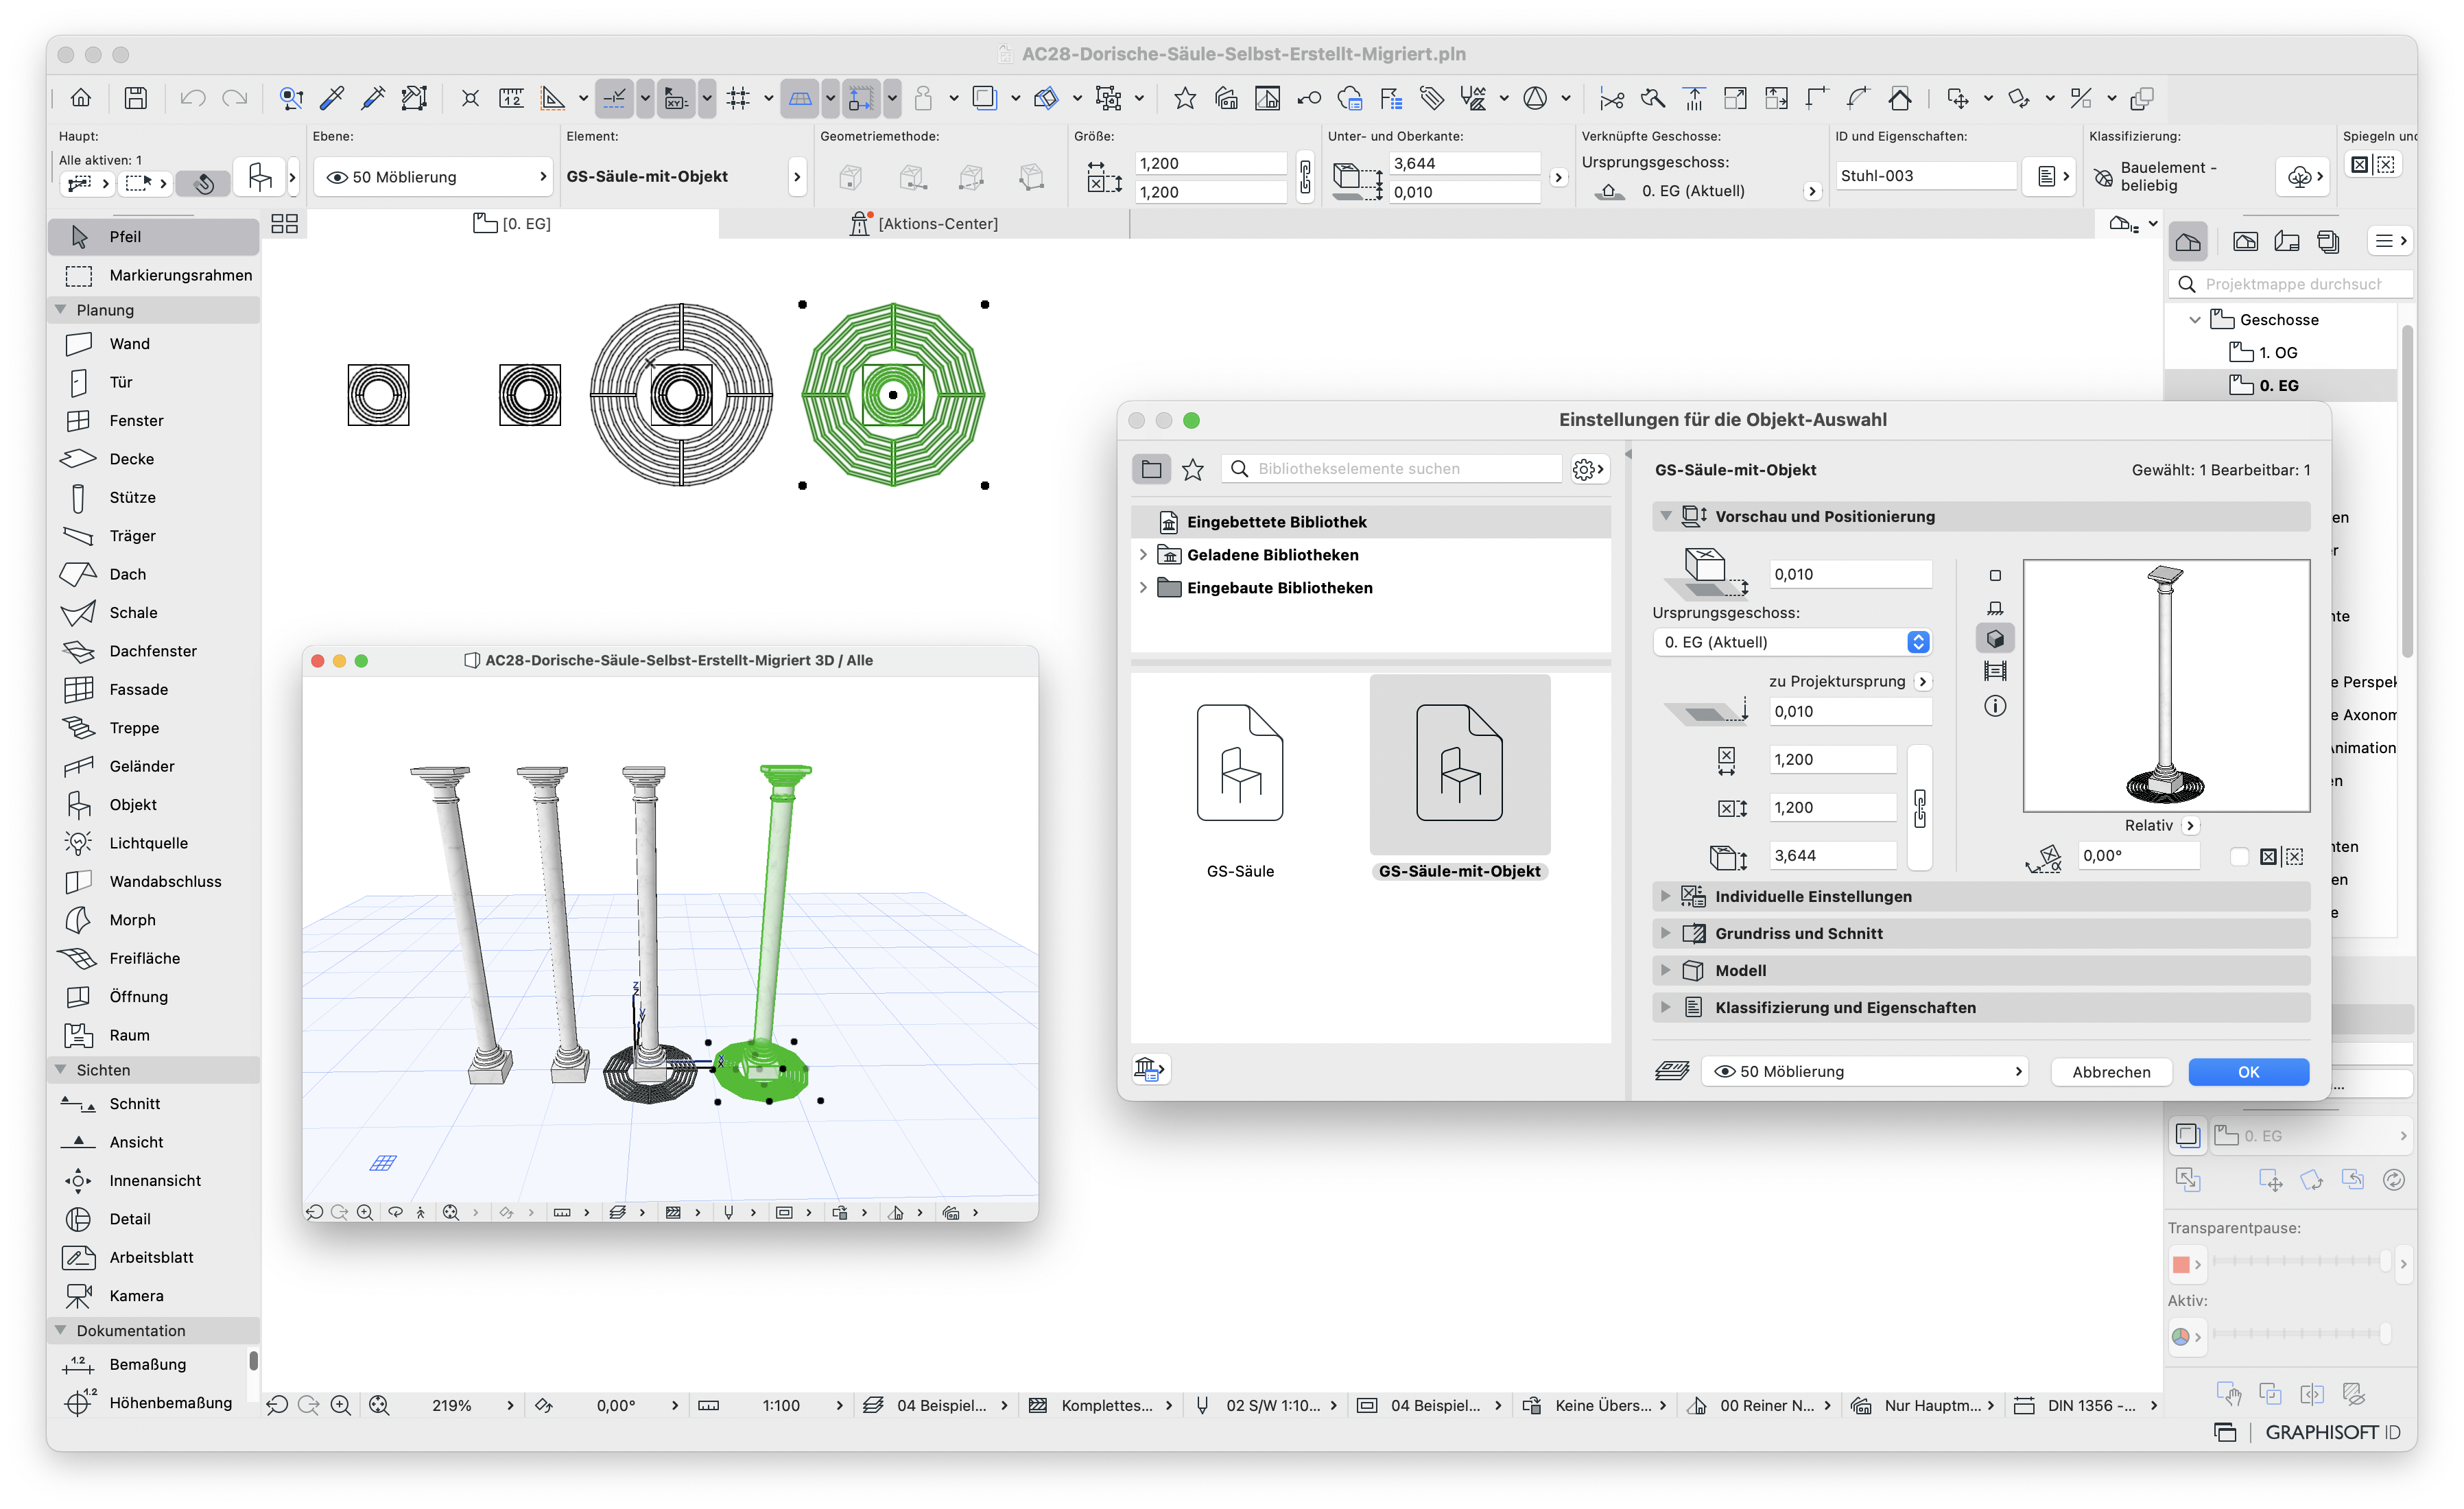This screenshot has width=2464, height=1509.
Task: Expand Geladene Bibliotheken tree node
Action: pos(1143,555)
